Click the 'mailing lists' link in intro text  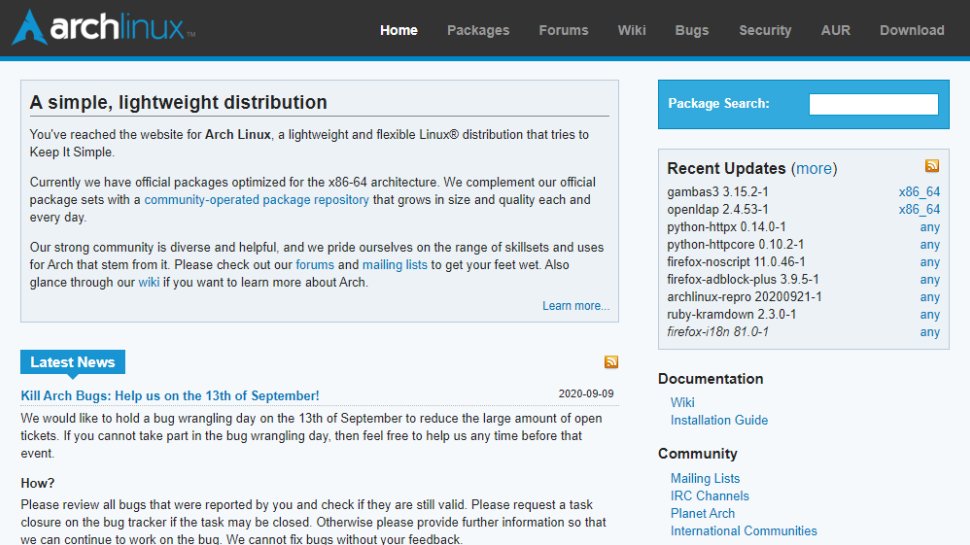[395, 265]
